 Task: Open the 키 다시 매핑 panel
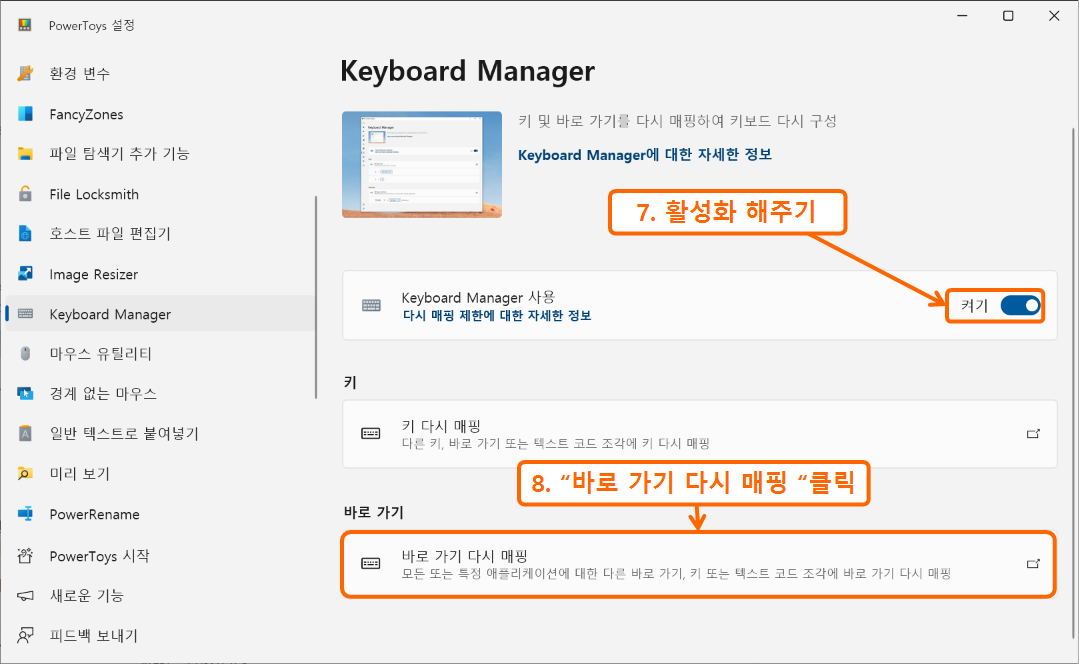[x=698, y=433]
